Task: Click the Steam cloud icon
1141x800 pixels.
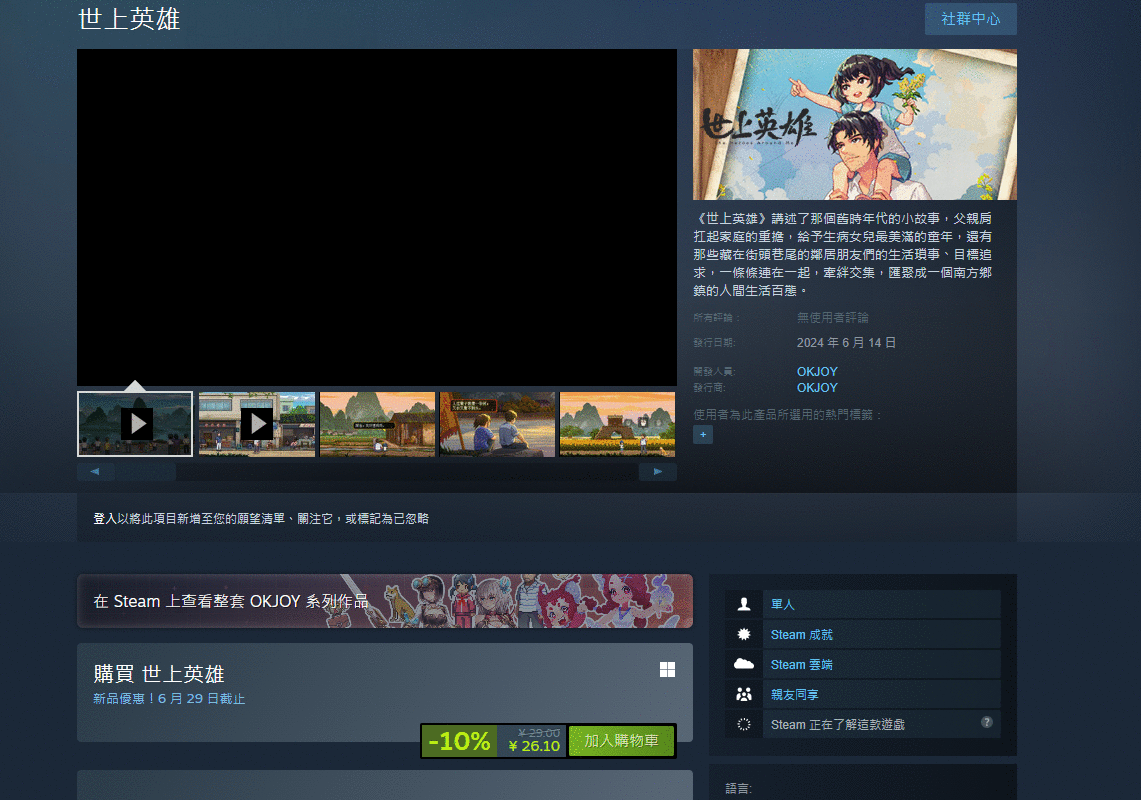Action: (x=743, y=664)
